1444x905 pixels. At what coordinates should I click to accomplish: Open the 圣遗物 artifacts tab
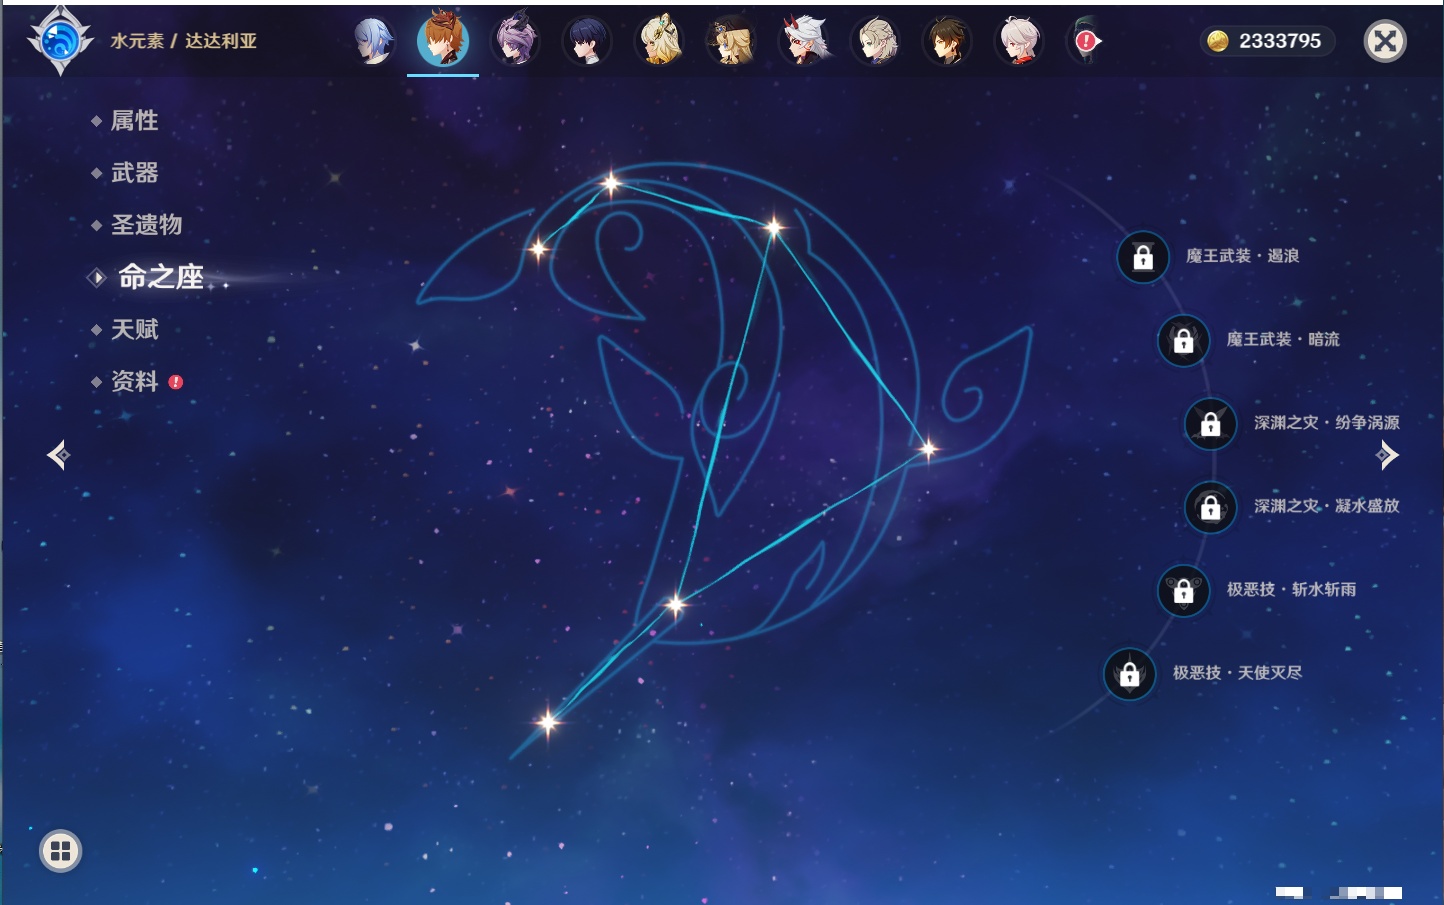click(x=146, y=225)
